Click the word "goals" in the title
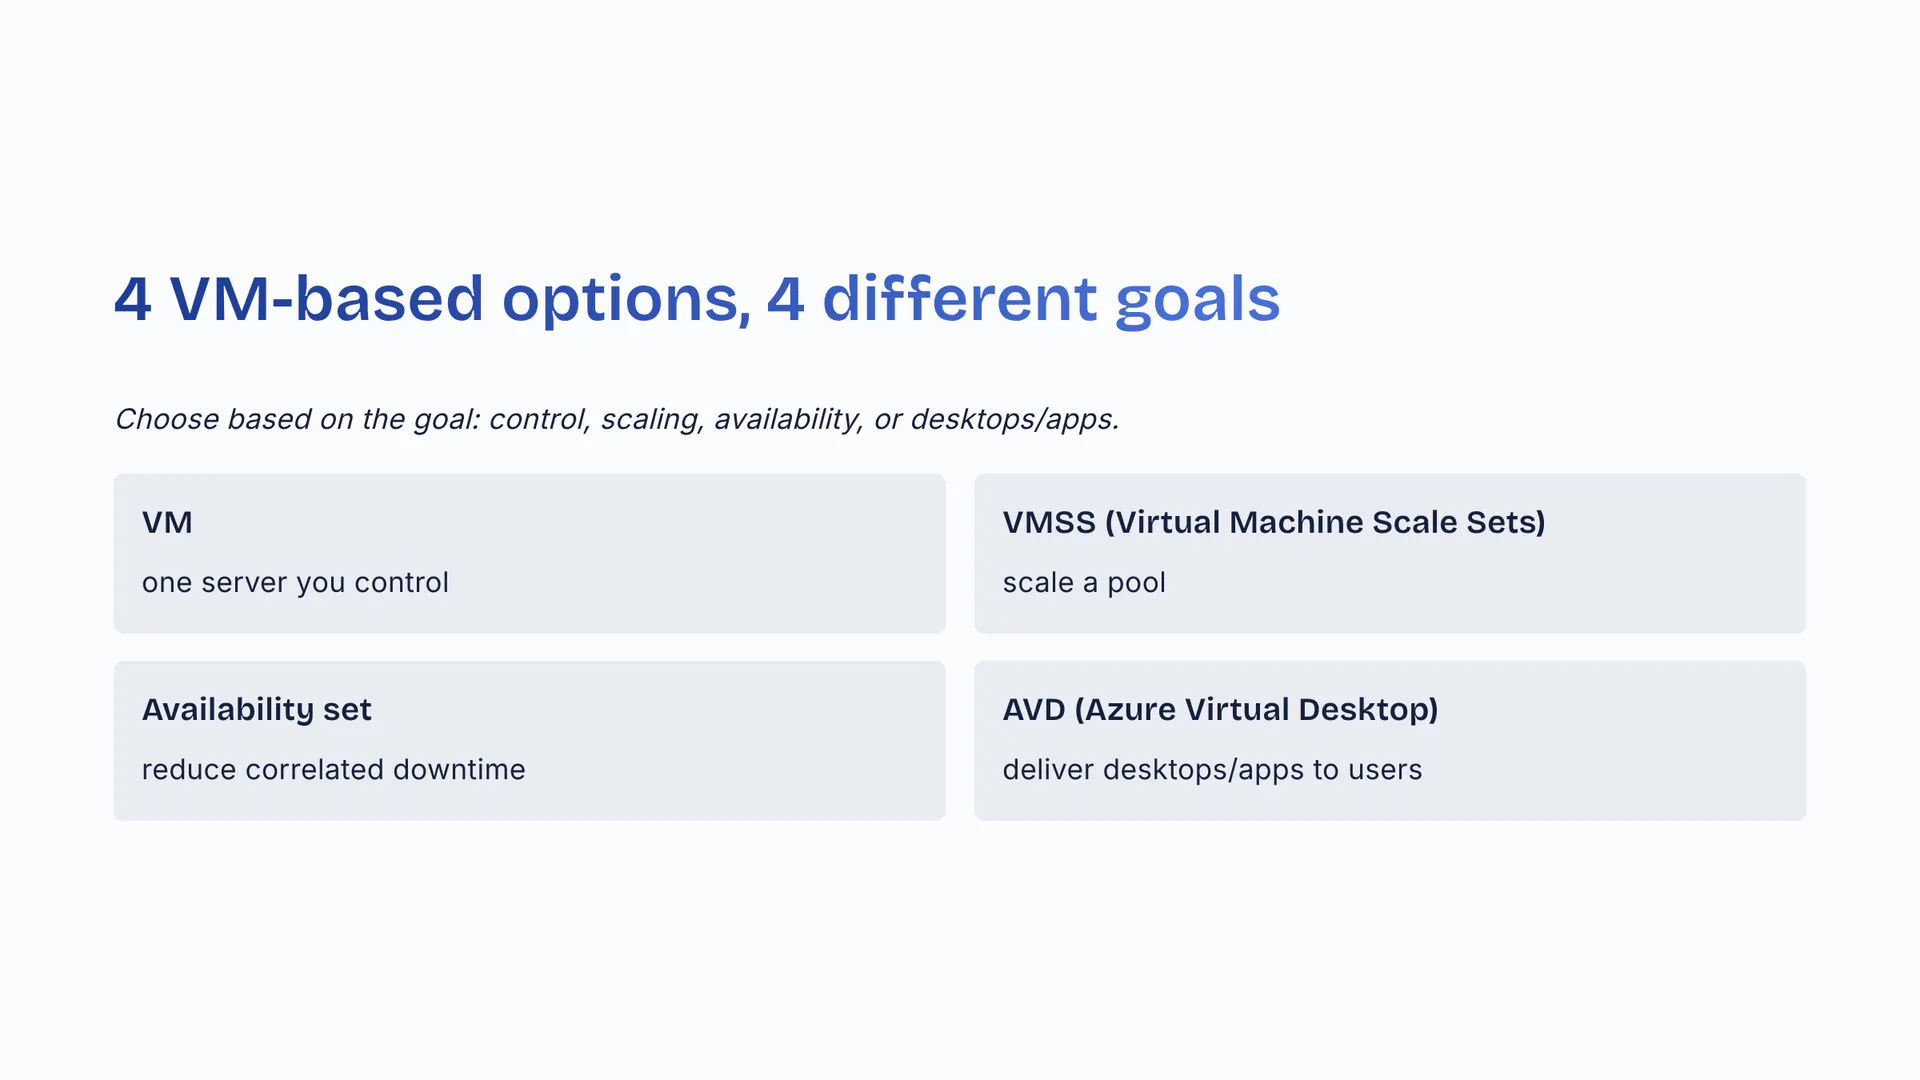Viewport: 1920px width, 1080px height. (1197, 299)
